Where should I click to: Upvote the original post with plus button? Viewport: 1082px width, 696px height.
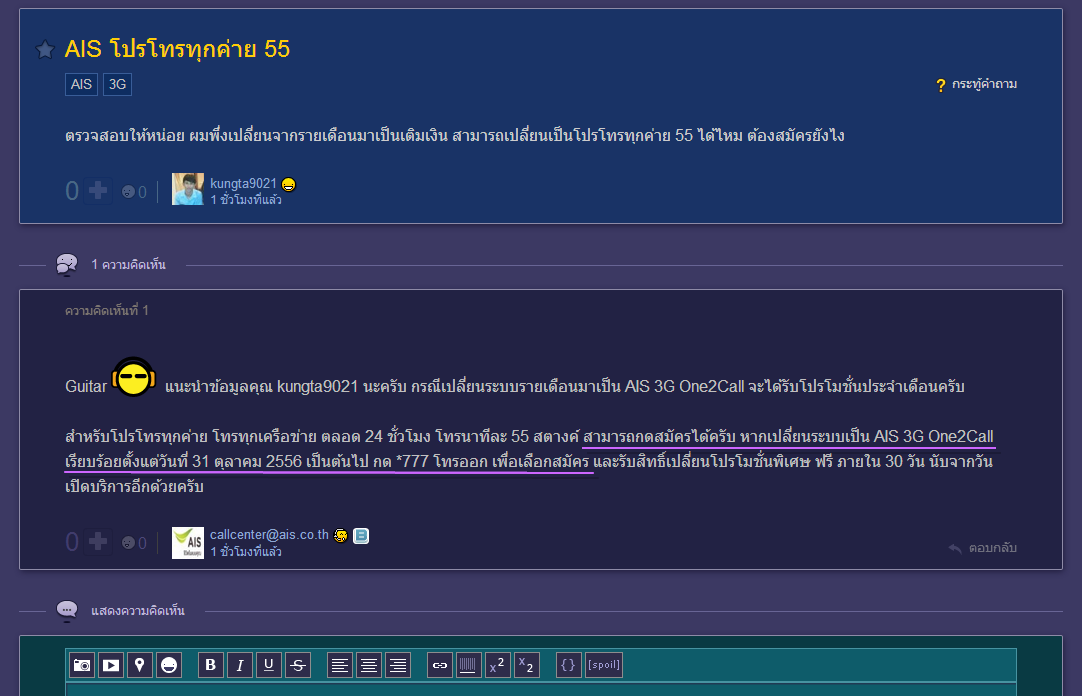coord(98,190)
